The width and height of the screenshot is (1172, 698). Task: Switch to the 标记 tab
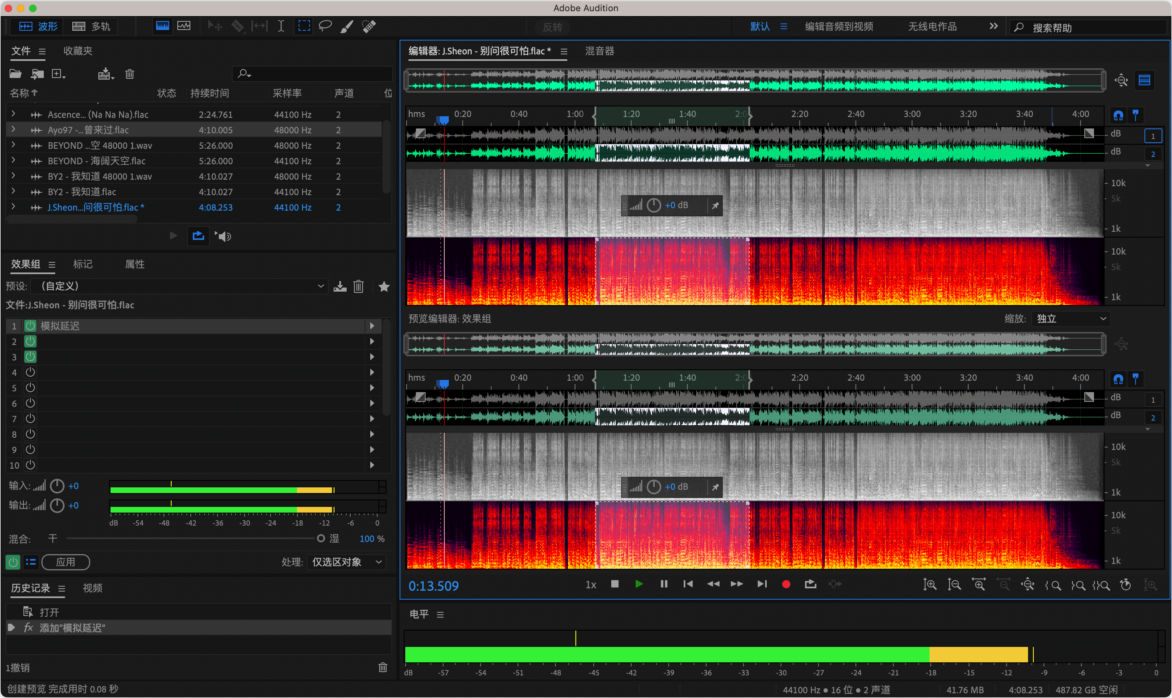pos(83,265)
